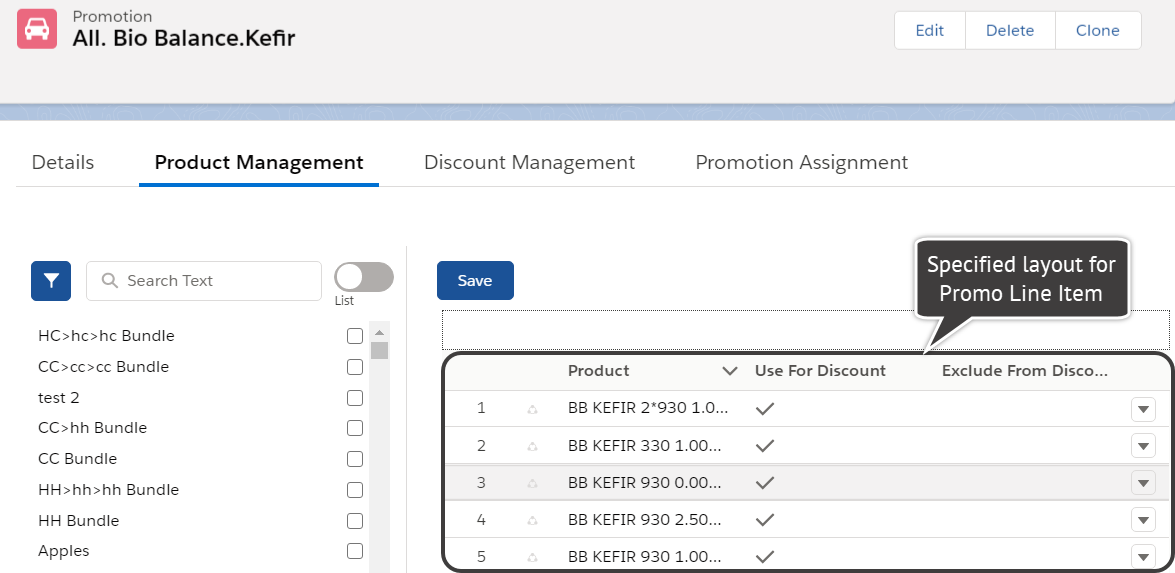The height and width of the screenshot is (573, 1175).
Task: Click the Promotion car icon
Action: 37,29
